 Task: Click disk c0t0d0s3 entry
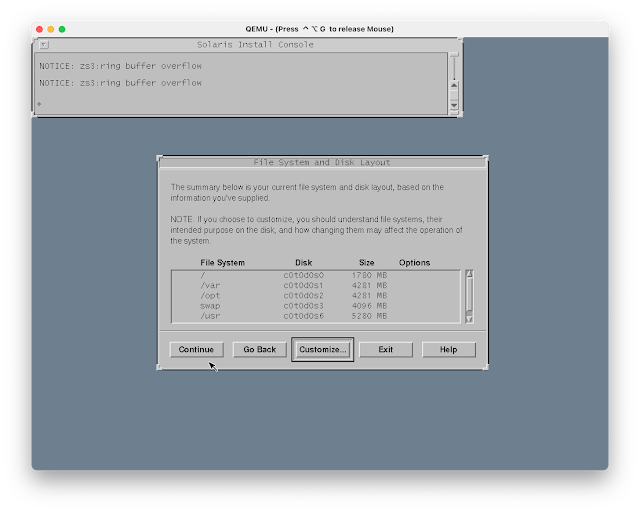pos(304,306)
